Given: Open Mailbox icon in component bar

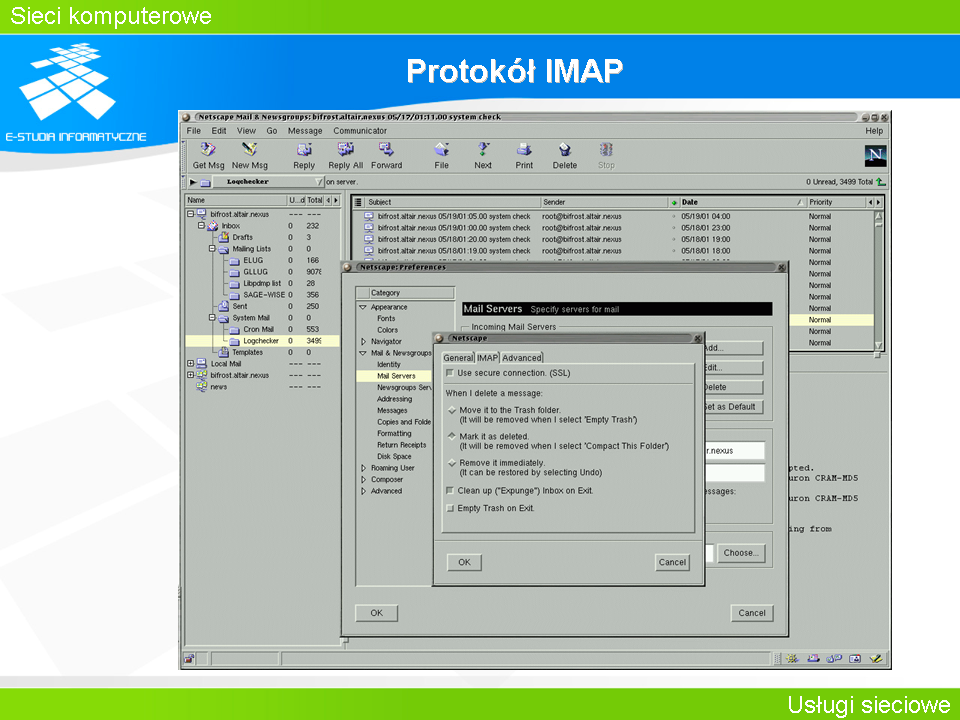Looking at the screenshot, I should 813,659.
